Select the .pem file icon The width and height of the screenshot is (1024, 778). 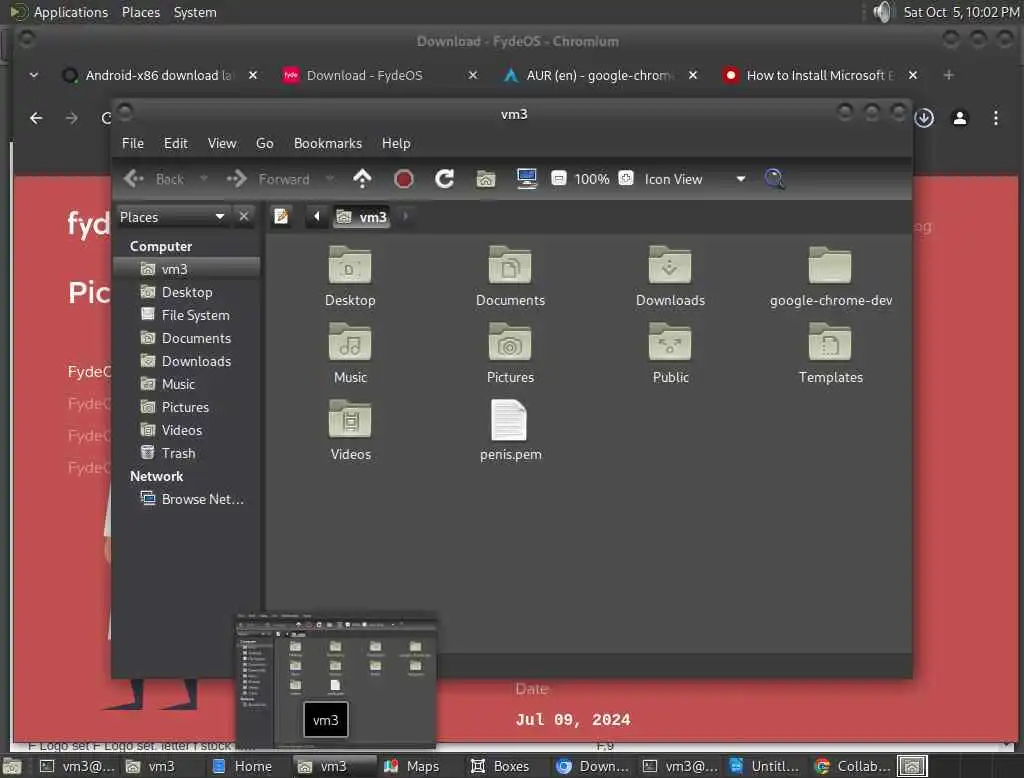tap(509, 420)
